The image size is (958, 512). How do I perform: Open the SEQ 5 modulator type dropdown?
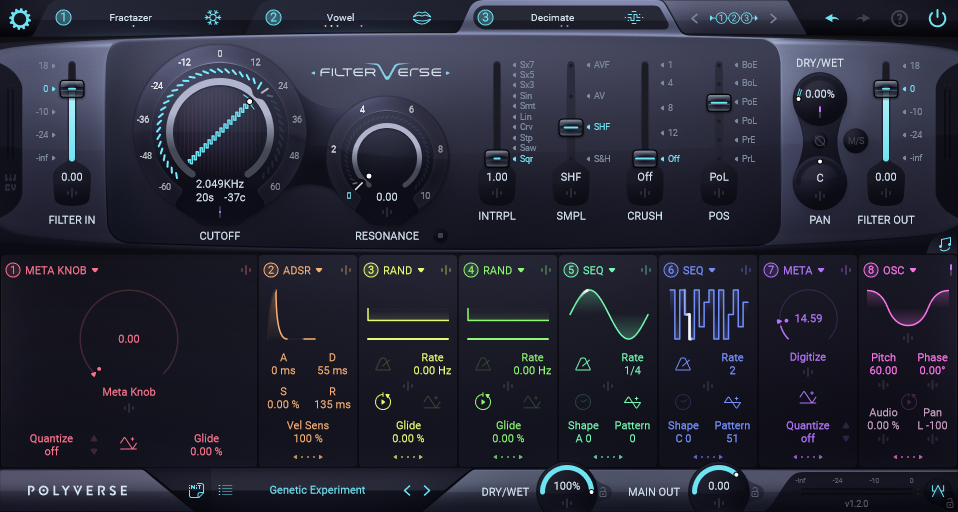pos(612,270)
